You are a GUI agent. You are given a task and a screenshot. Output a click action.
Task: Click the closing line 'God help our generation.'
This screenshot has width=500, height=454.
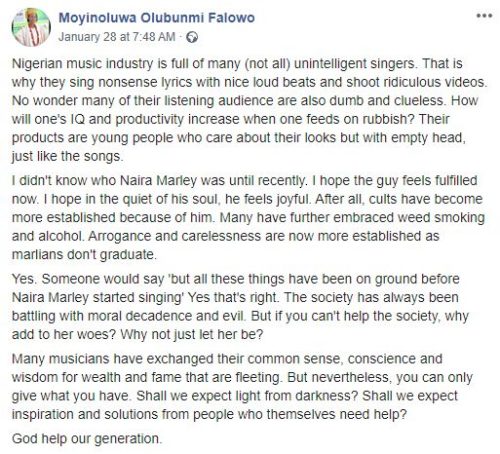87,439
